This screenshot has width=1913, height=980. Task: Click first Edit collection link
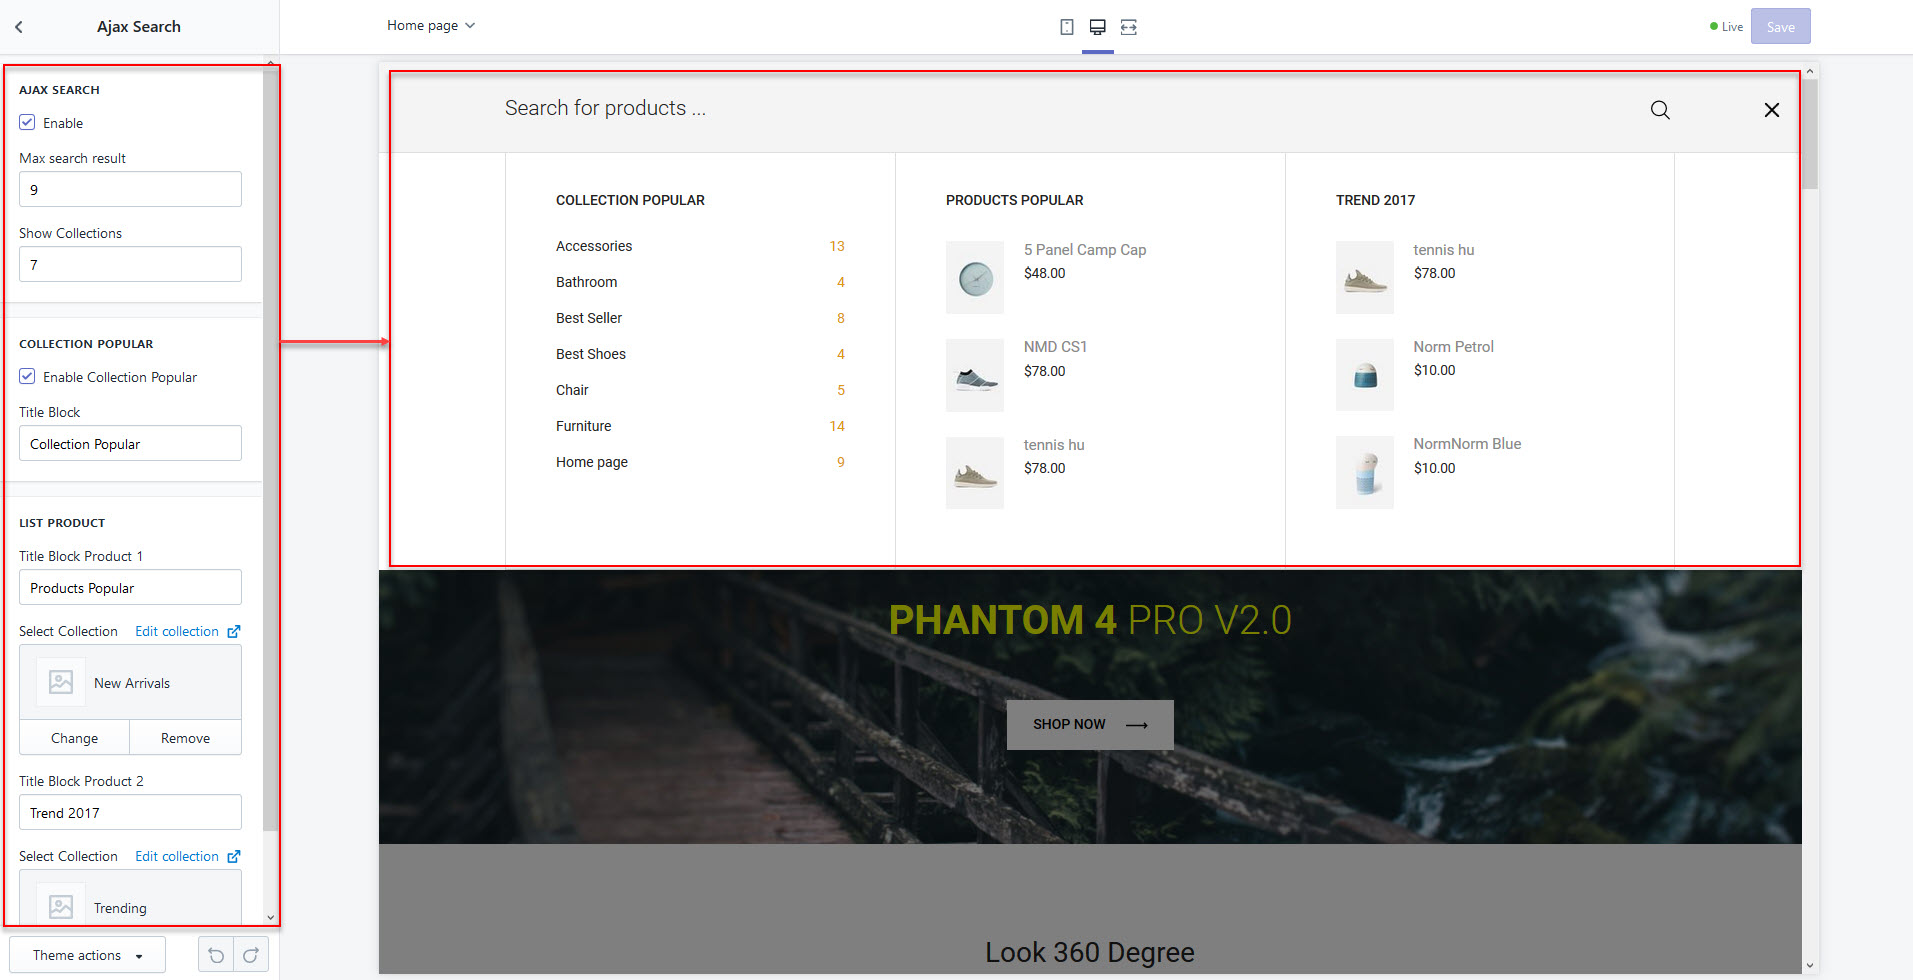coord(177,632)
